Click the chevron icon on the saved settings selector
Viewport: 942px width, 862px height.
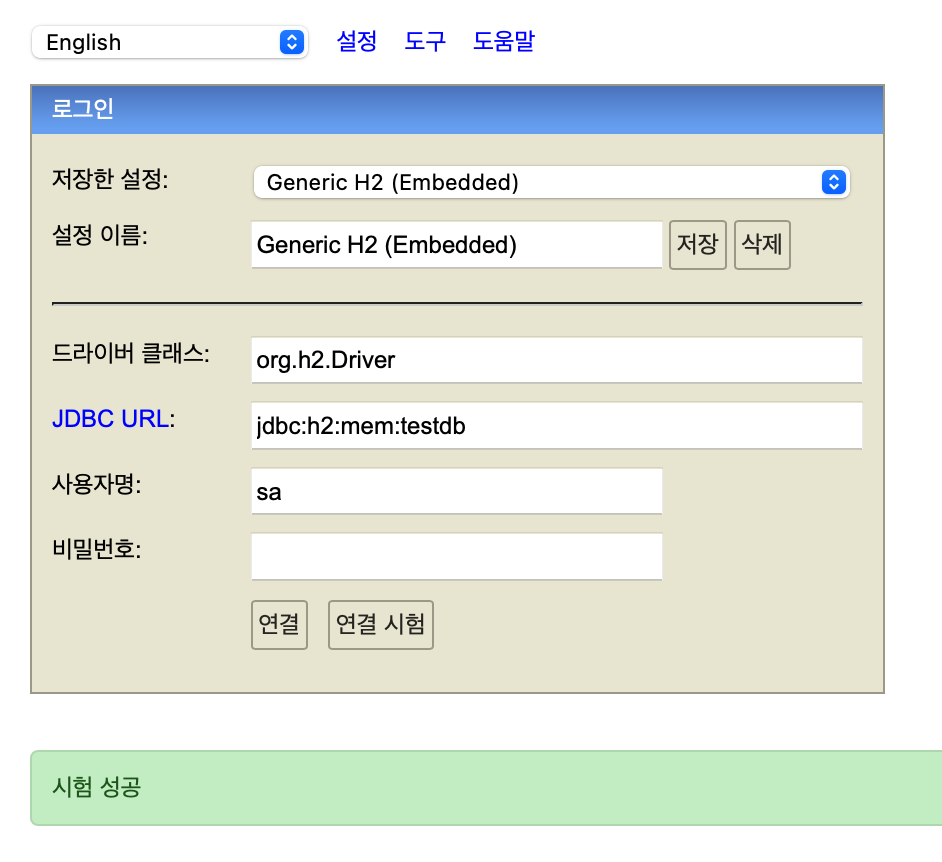[x=833, y=182]
